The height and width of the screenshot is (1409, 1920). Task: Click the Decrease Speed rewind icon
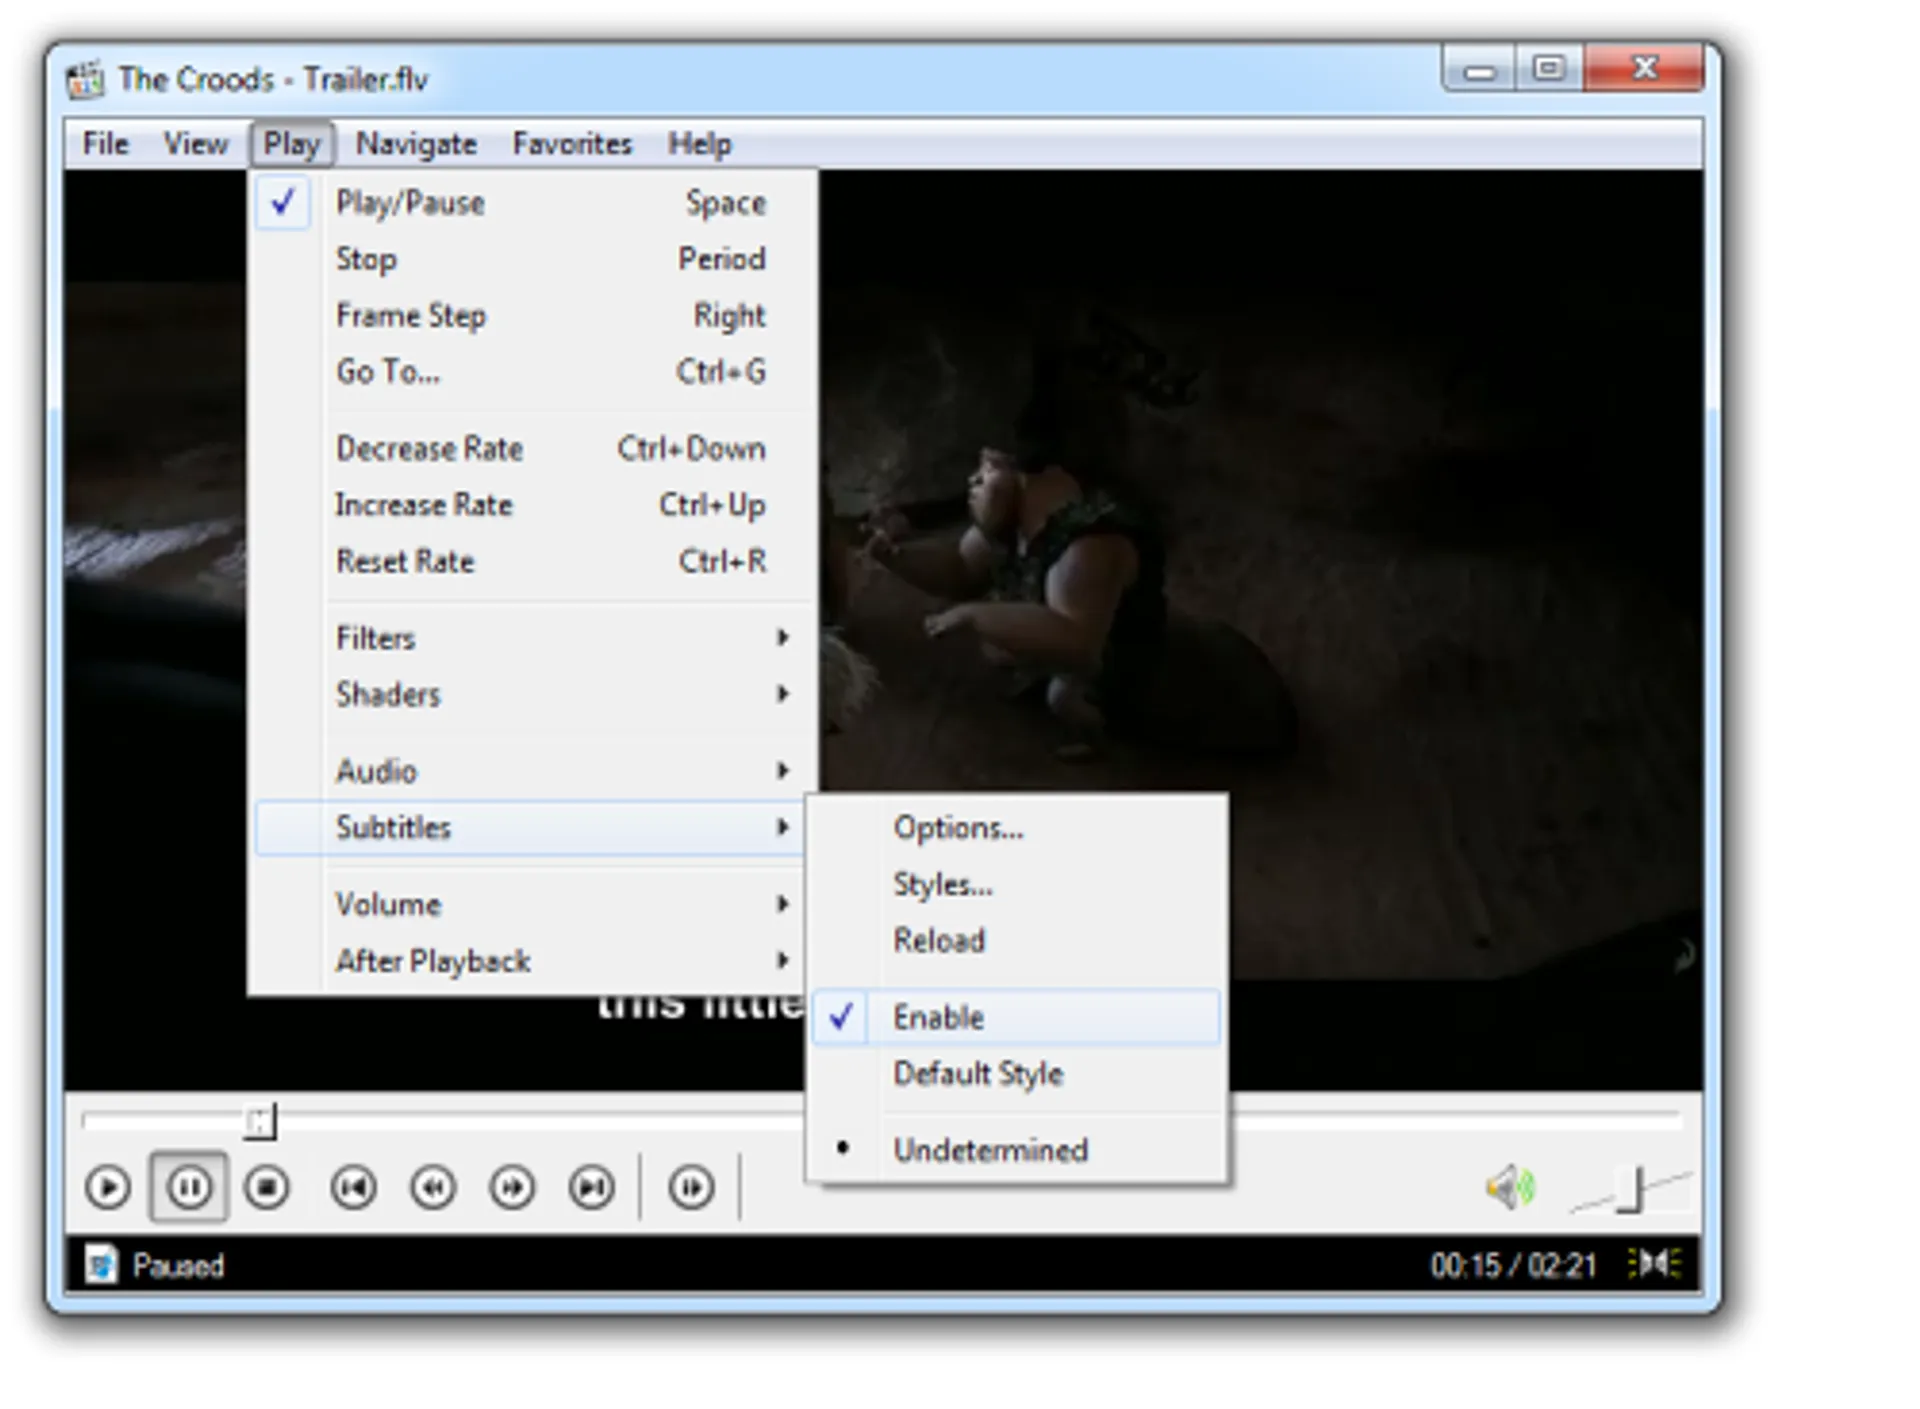pos(433,1188)
